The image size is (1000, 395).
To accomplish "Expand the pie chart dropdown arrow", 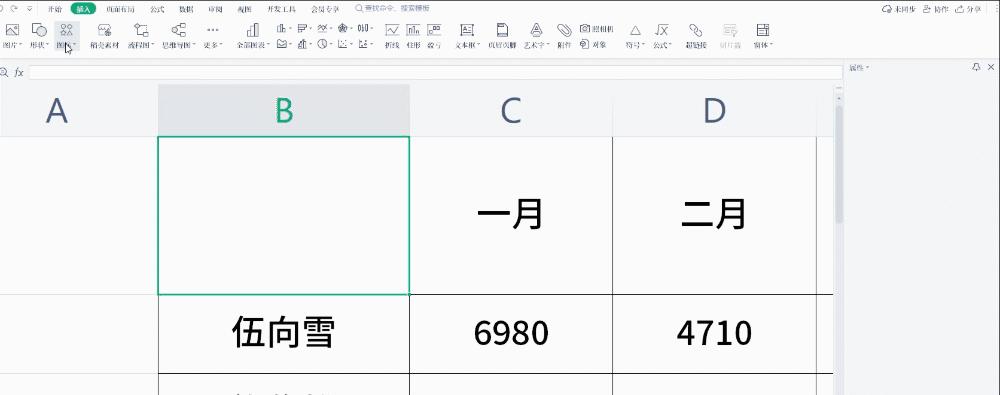I will coord(331,44).
